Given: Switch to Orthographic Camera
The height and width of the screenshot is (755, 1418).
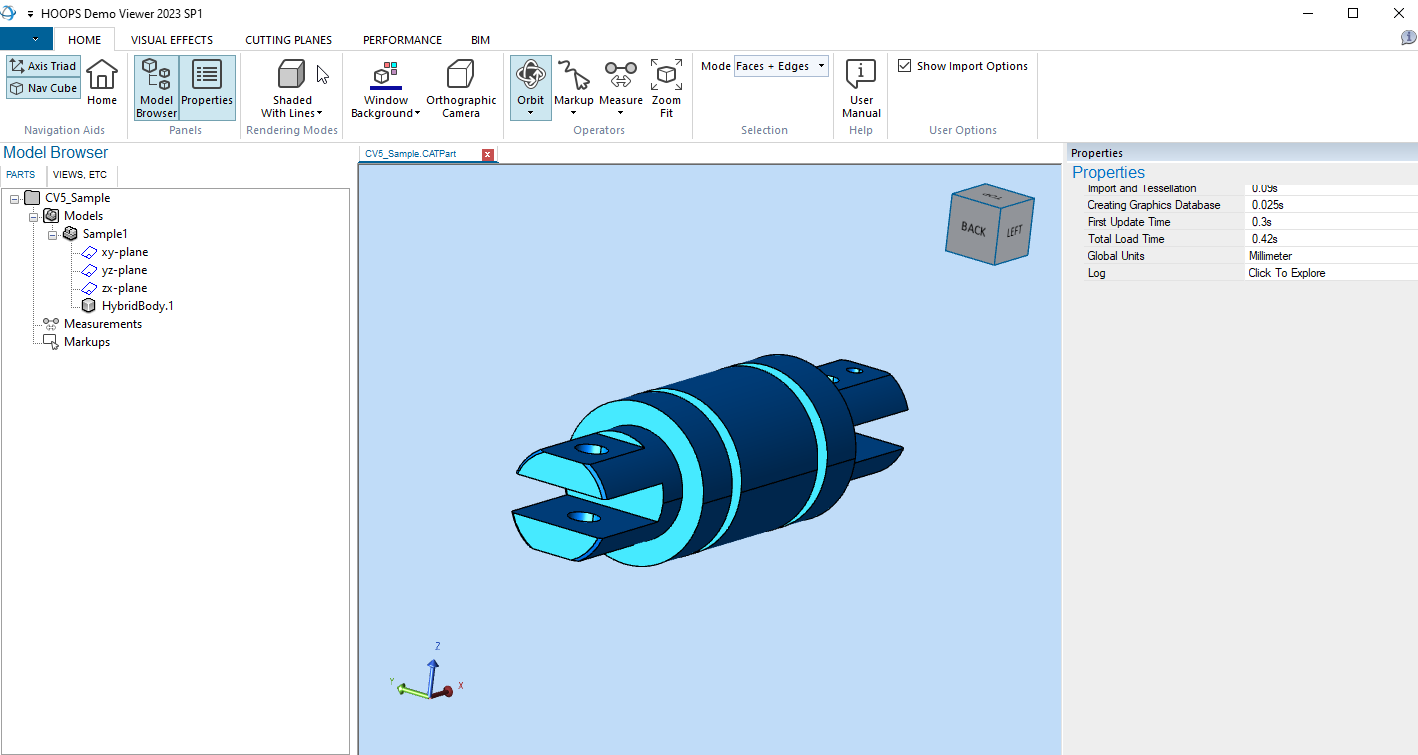Looking at the screenshot, I should (x=461, y=87).
